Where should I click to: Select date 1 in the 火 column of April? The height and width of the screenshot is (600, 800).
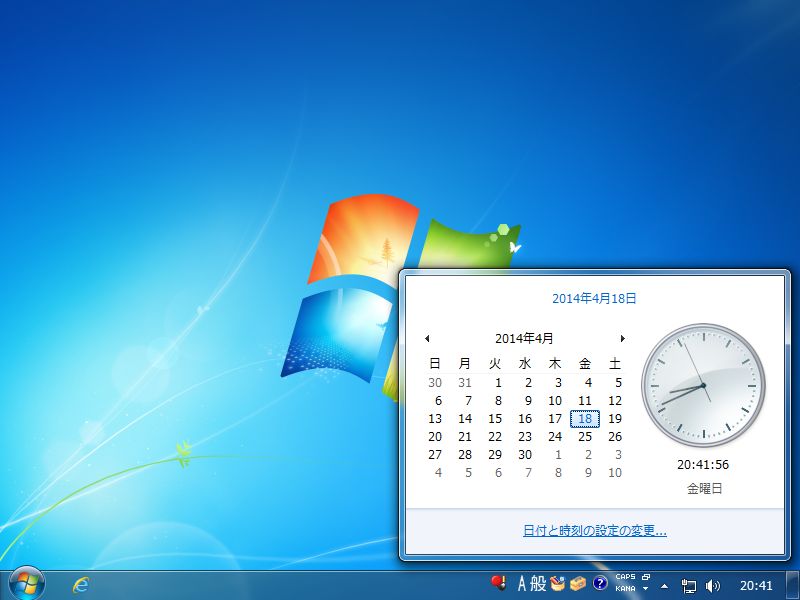[498, 383]
